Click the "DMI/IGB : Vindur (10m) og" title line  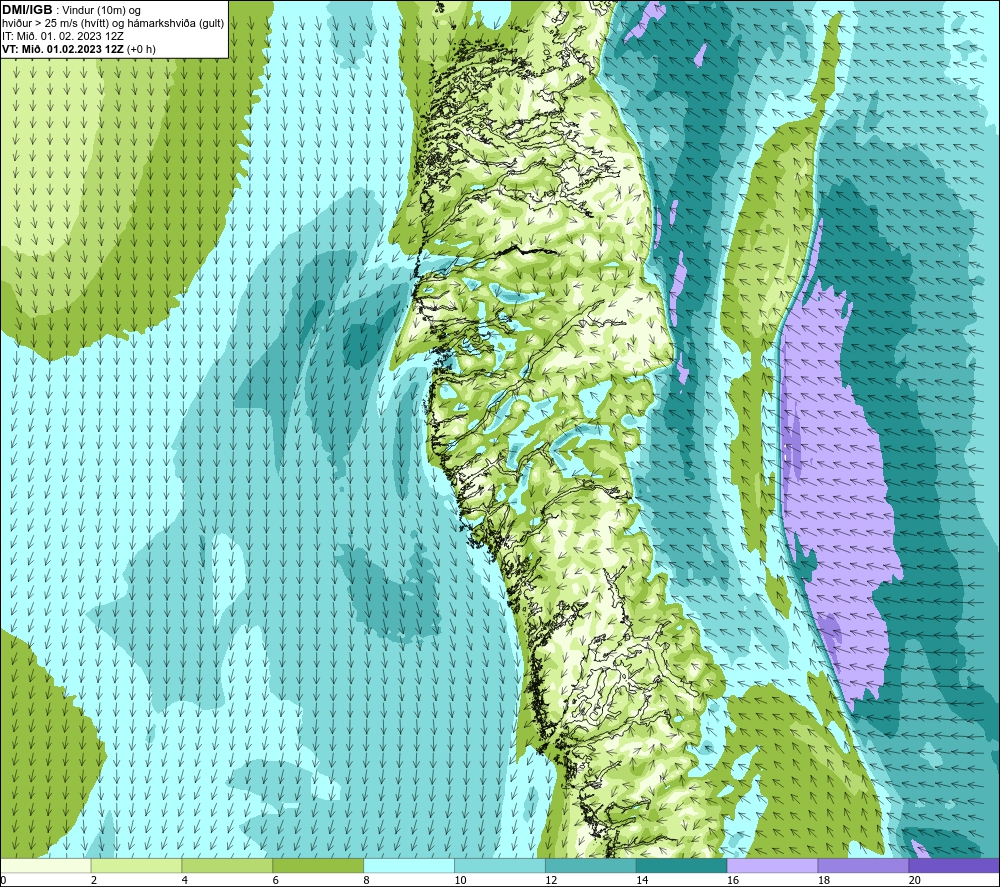71,10
